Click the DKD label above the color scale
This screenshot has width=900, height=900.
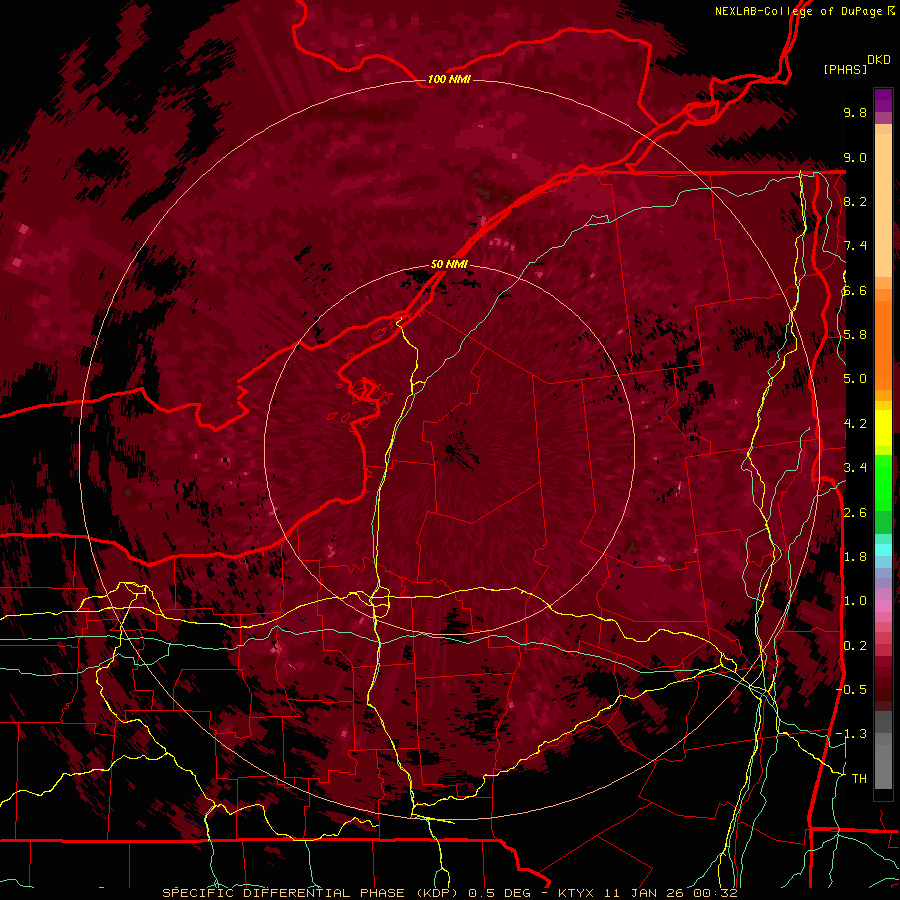pos(879,60)
